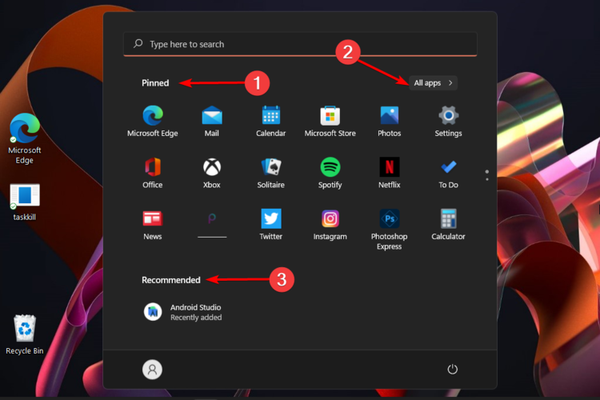Launch Photoshop Express
This screenshot has width=600, height=400.
point(389,229)
